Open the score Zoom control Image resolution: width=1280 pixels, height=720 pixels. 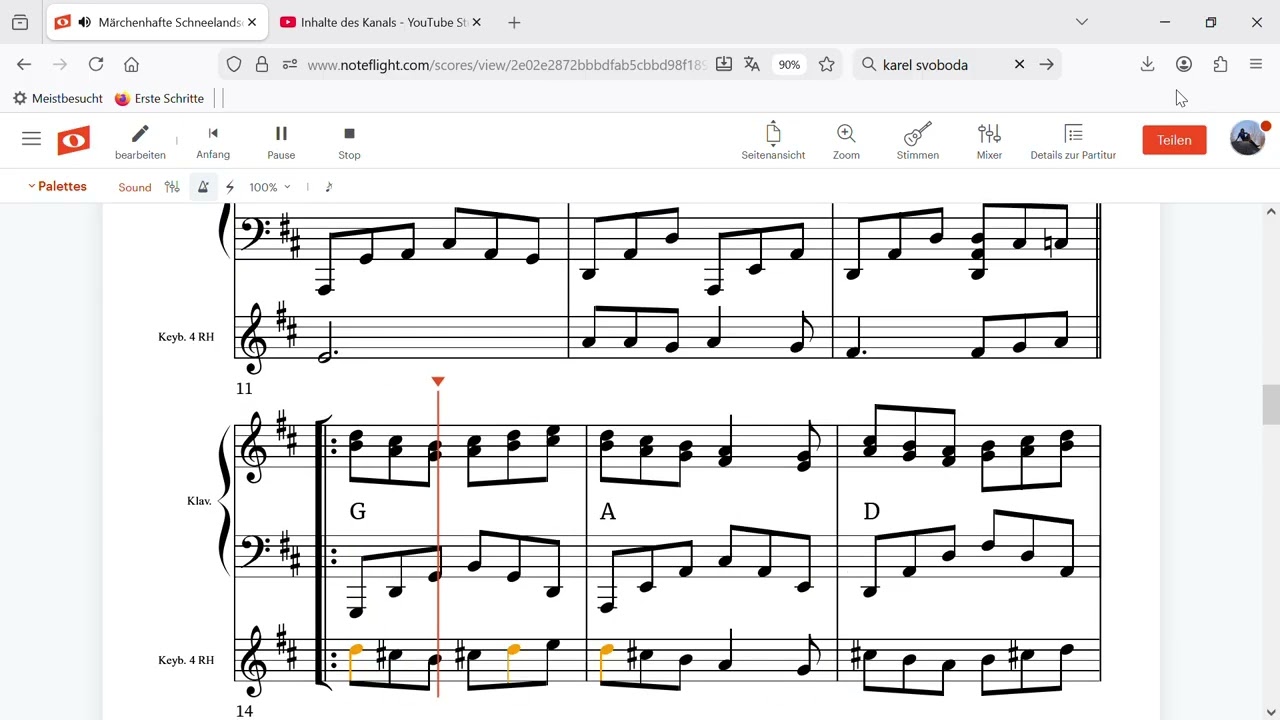click(x=846, y=141)
